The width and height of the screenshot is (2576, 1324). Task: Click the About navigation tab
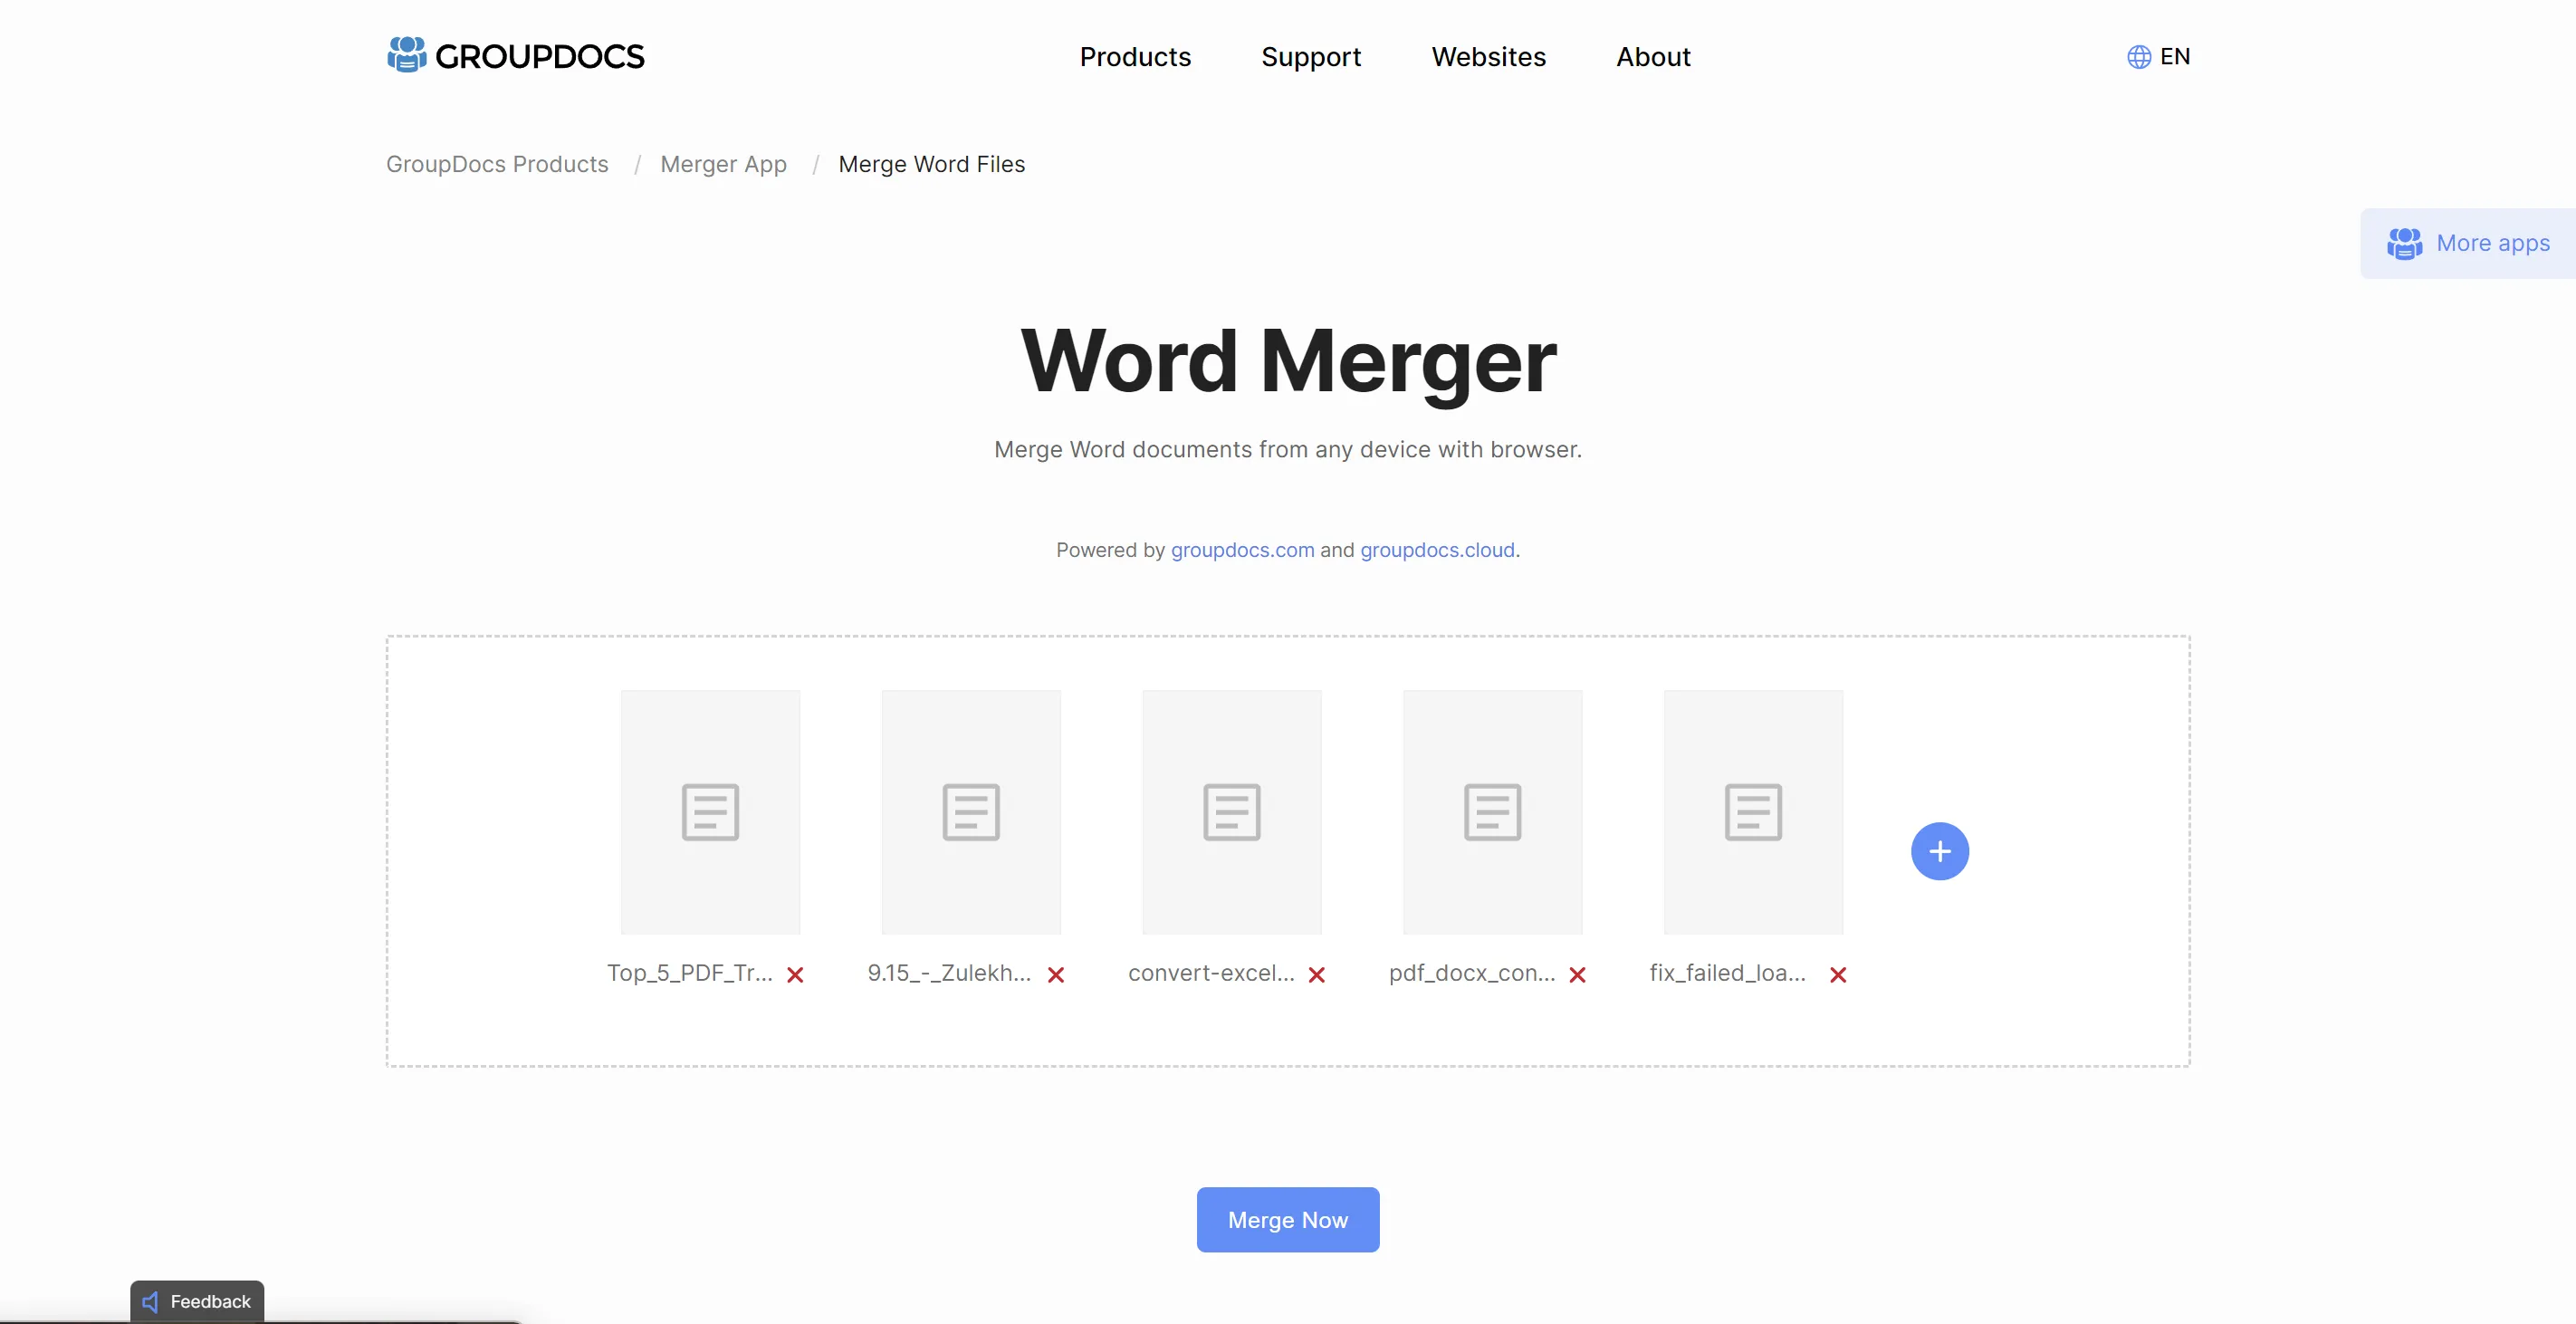(x=1652, y=56)
